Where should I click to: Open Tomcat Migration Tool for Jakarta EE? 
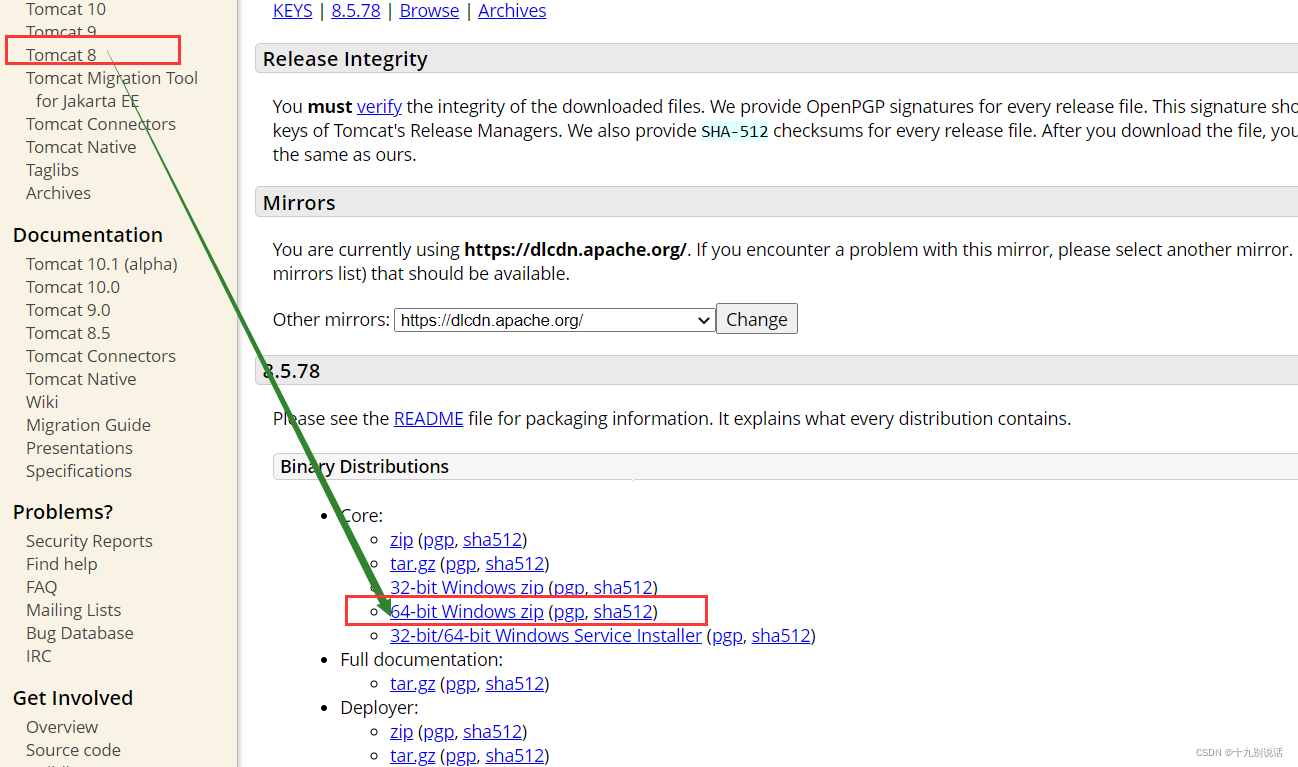coord(112,89)
